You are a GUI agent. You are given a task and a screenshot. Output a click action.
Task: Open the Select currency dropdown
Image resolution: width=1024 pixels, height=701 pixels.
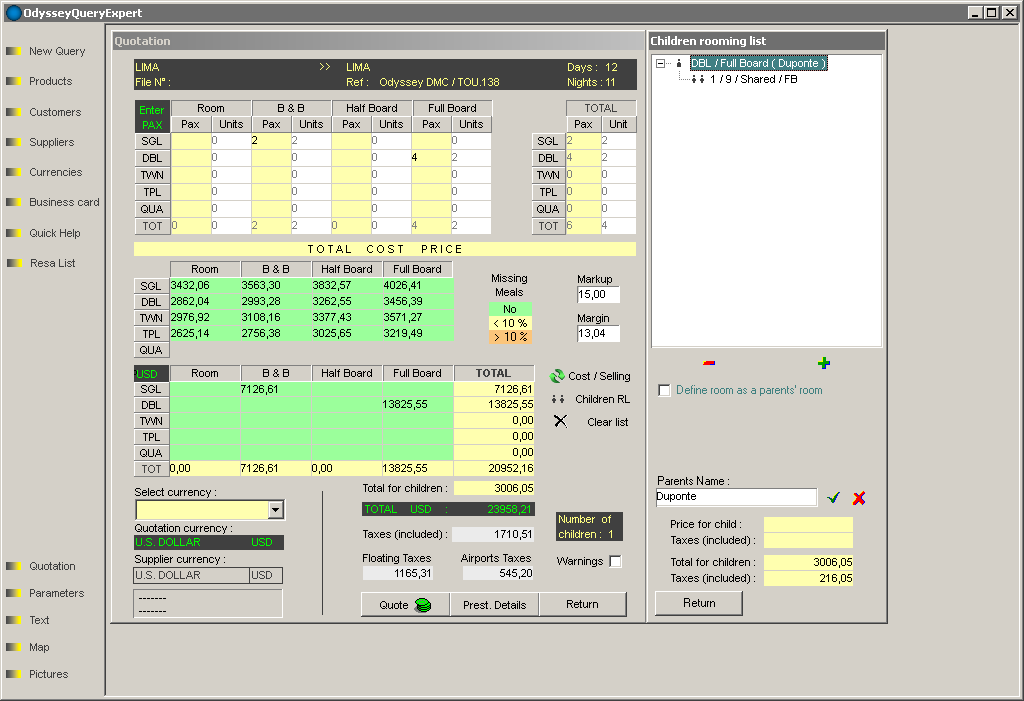tap(276, 511)
